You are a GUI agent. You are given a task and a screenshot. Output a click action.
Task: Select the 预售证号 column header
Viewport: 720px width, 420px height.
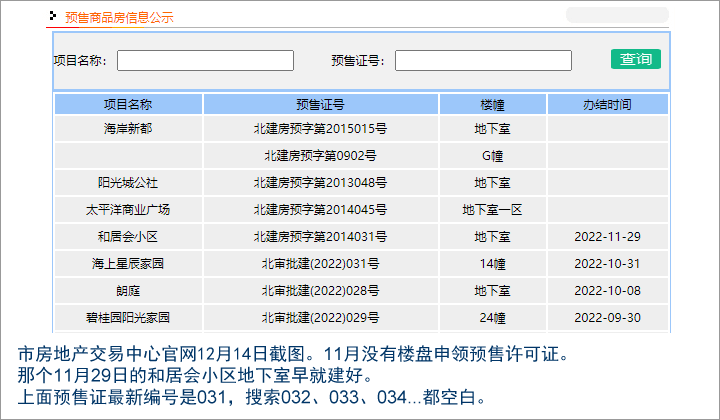coord(320,104)
